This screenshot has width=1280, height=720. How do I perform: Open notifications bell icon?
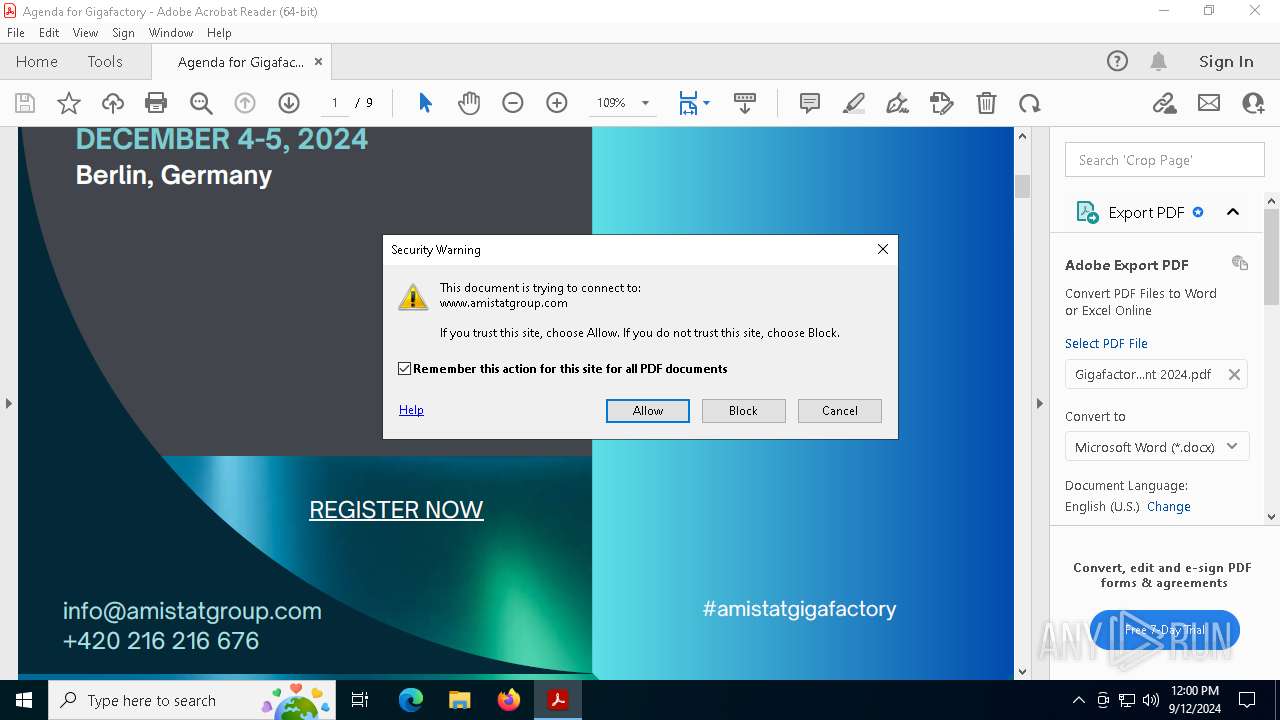click(1159, 61)
